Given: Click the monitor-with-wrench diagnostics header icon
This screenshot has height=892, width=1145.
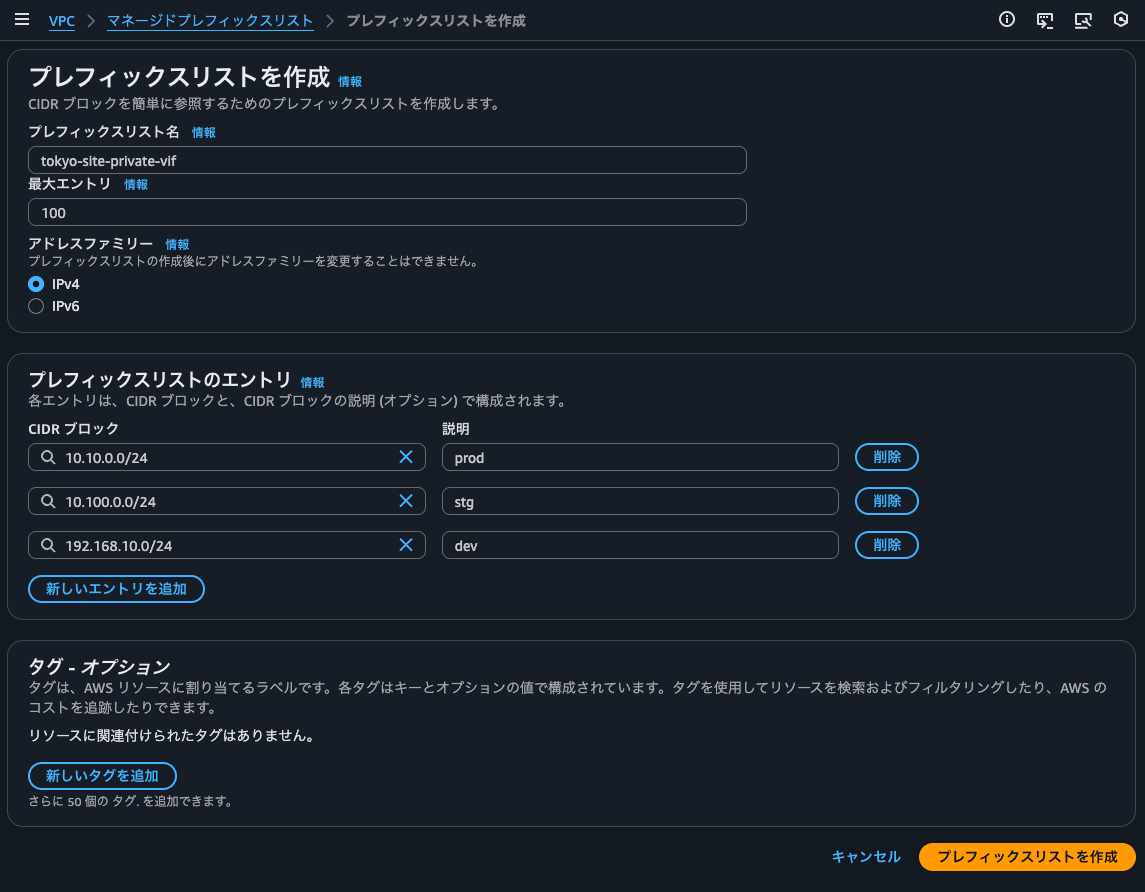Looking at the screenshot, I should point(1083,19).
